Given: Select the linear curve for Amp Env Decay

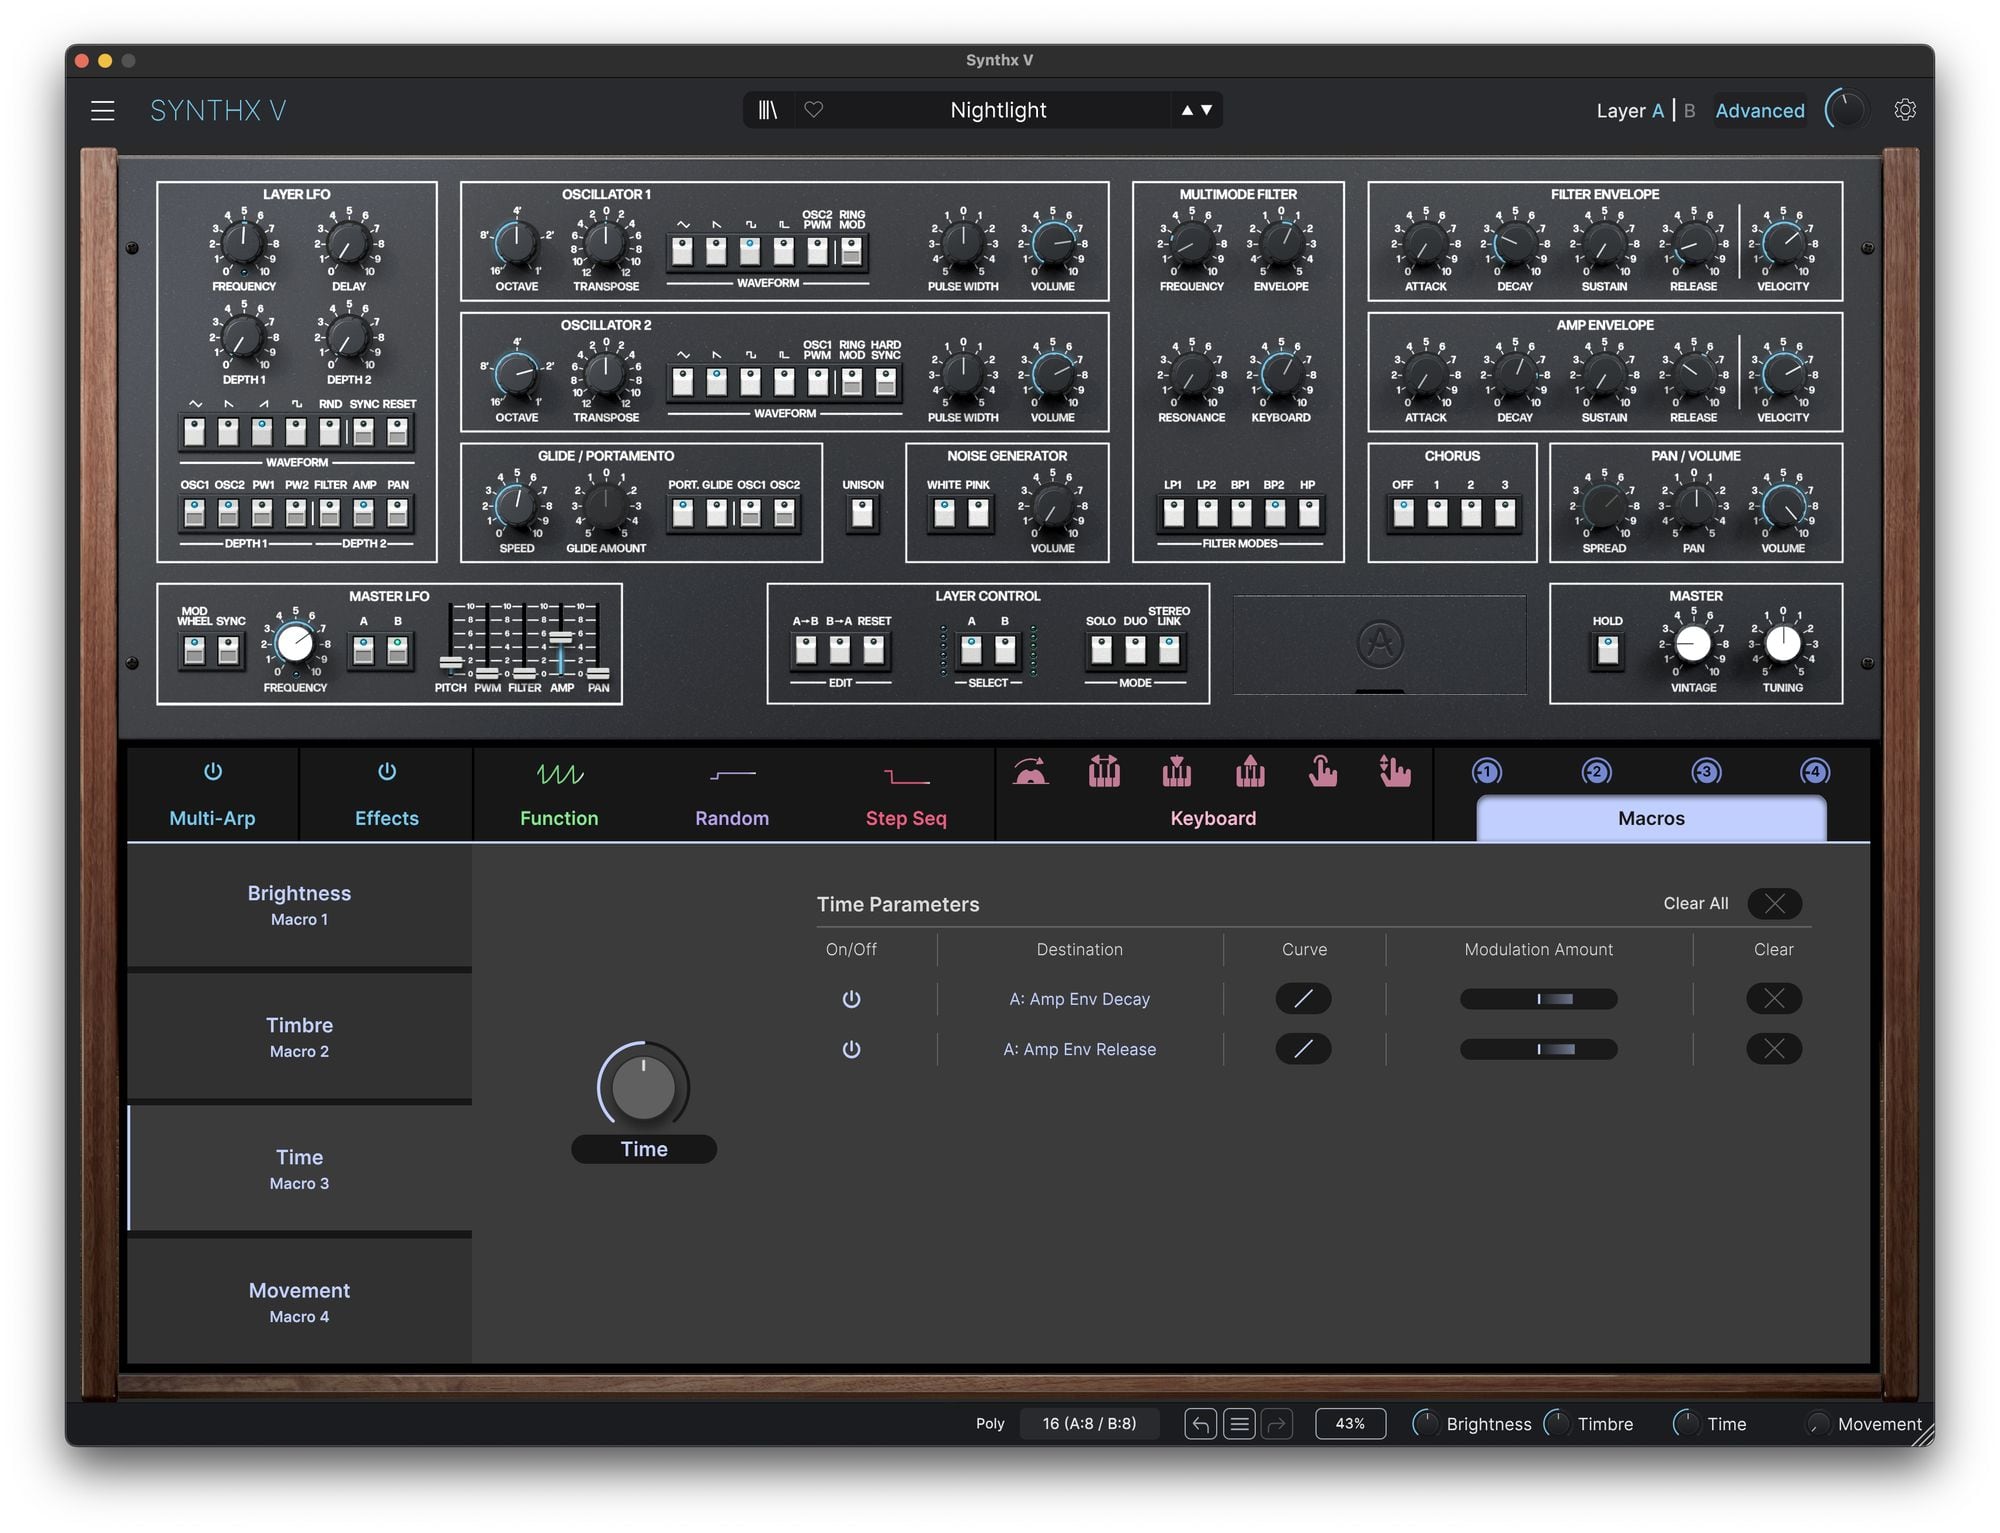Looking at the screenshot, I should tap(1303, 999).
